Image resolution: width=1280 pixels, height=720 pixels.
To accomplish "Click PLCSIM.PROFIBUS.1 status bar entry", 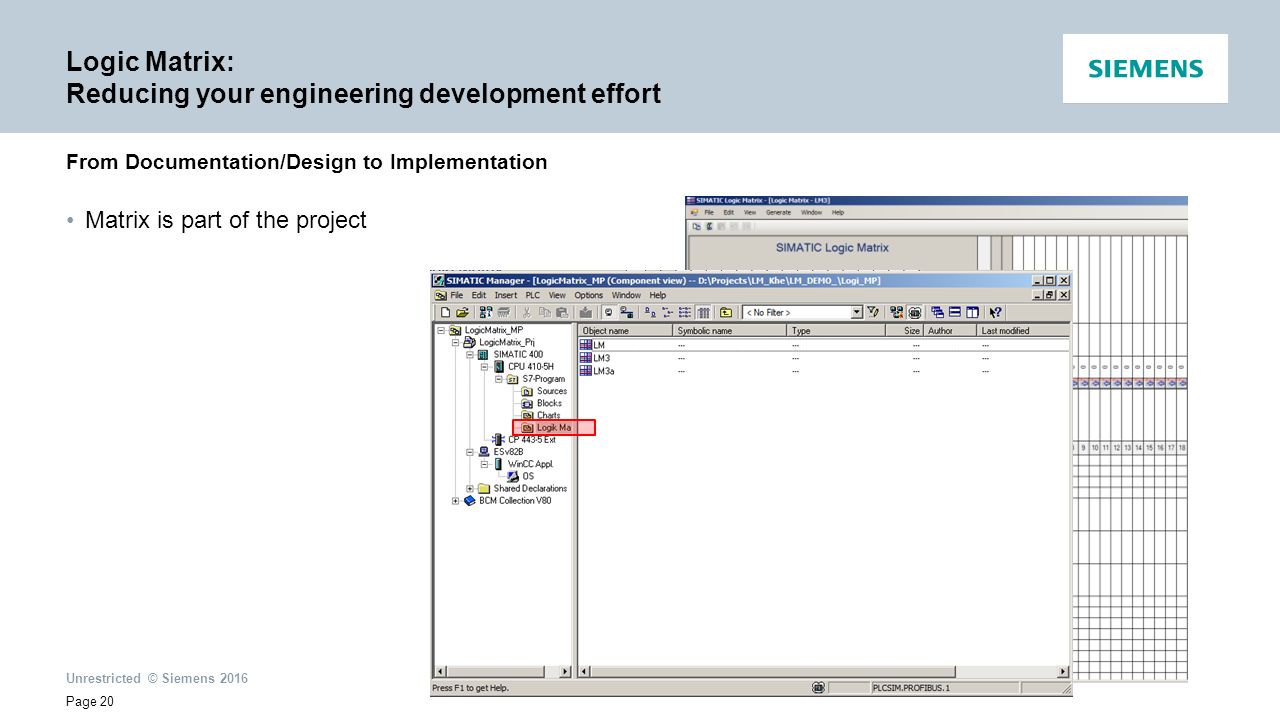I will [944, 688].
